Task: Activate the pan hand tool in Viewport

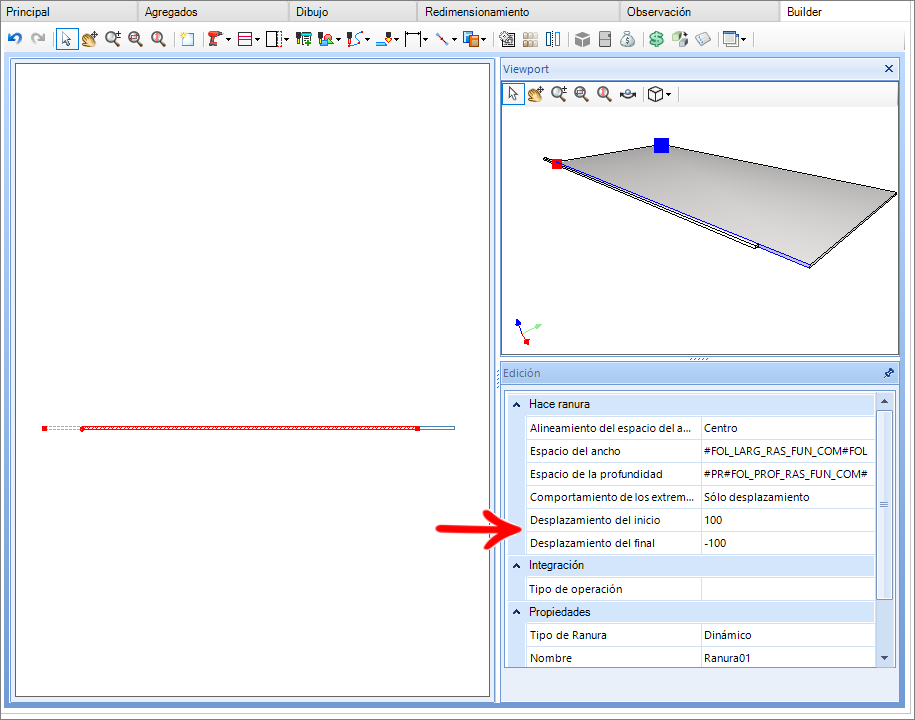Action: [535, 94]
